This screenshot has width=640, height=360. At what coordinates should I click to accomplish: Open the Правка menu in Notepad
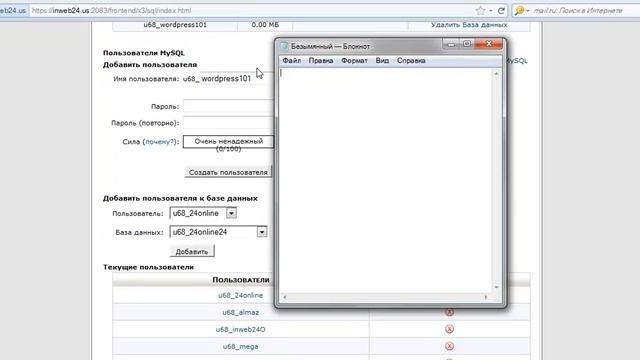pos(321,60)
